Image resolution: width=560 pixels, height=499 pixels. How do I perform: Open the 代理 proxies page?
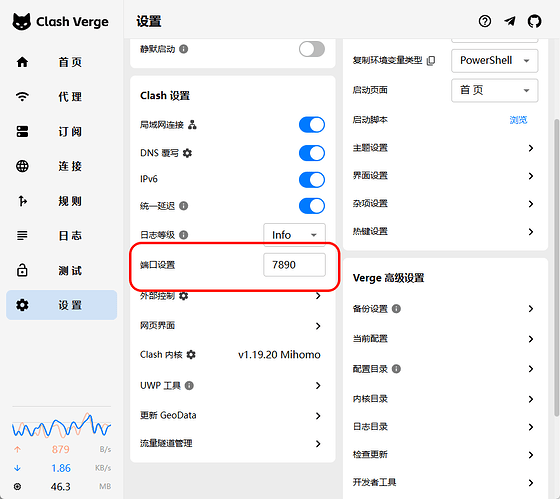point(61,97)
